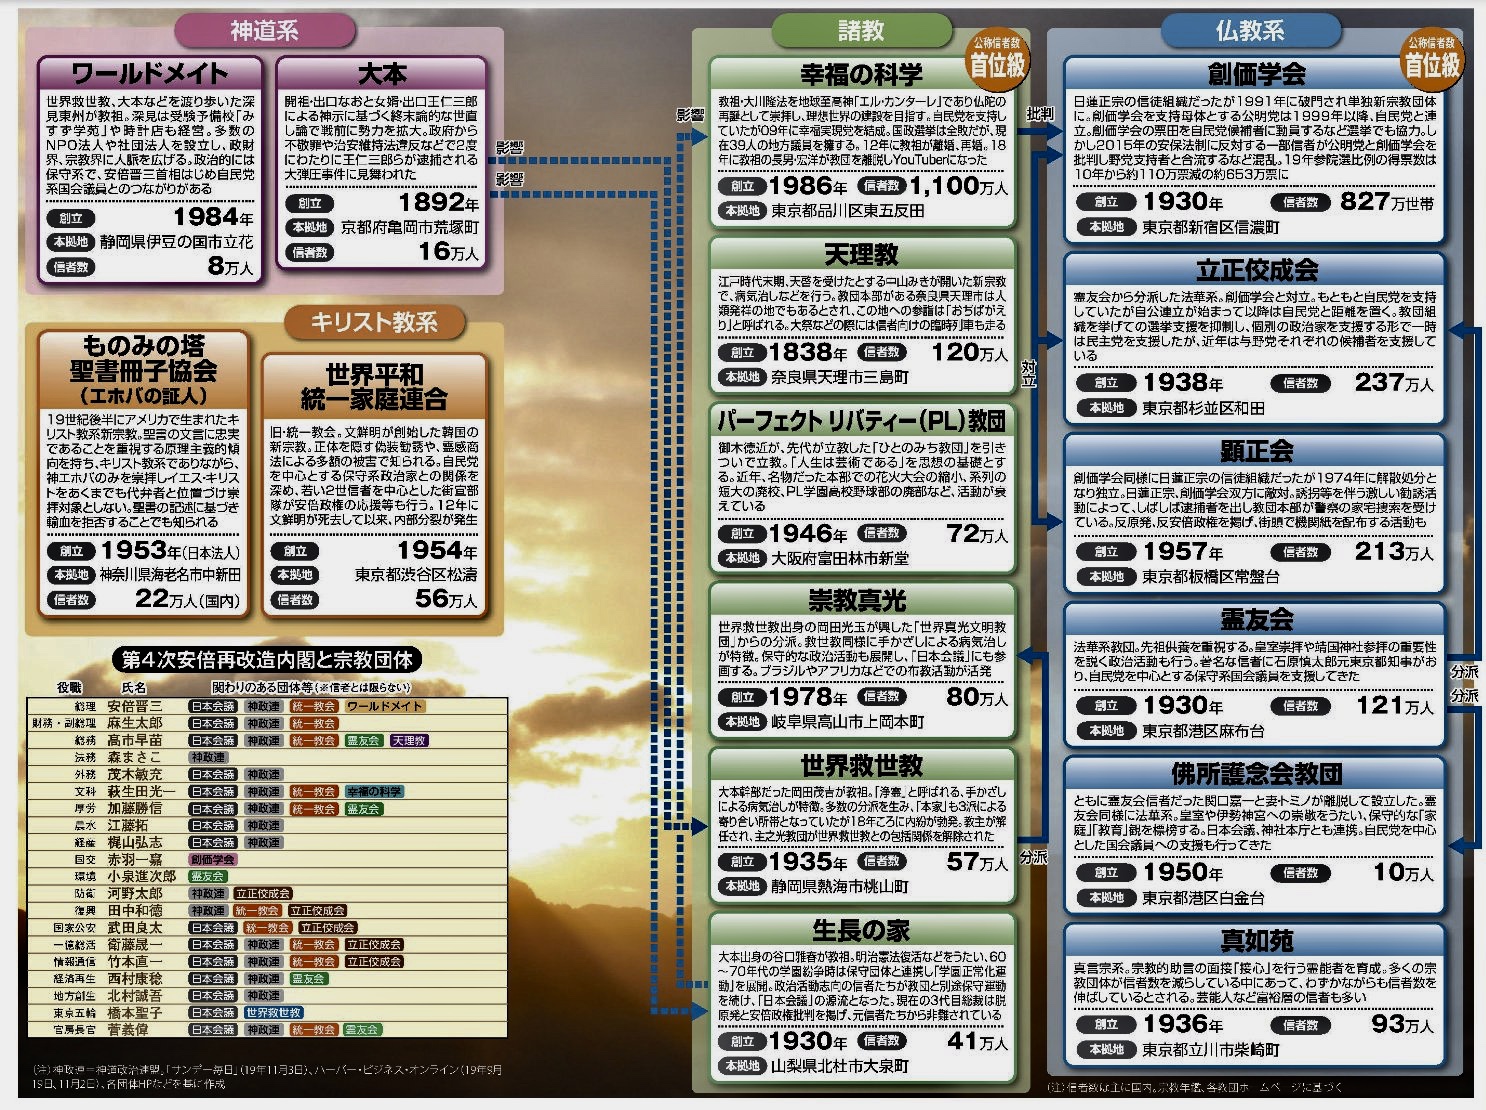Click the 創立 label in 天理教 card
Screen dimensions: 1486x1110
[742, 352]
